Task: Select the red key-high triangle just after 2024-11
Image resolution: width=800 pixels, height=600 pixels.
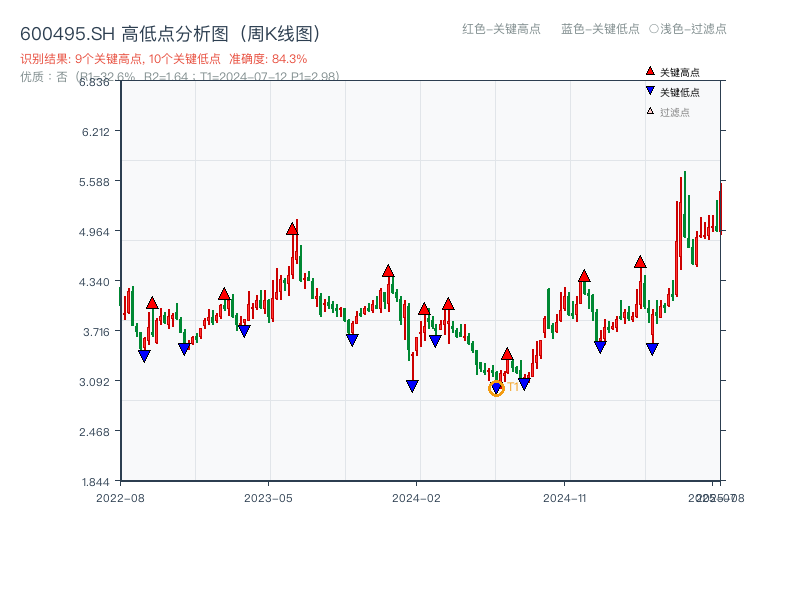Action: [x=584, y=276]
